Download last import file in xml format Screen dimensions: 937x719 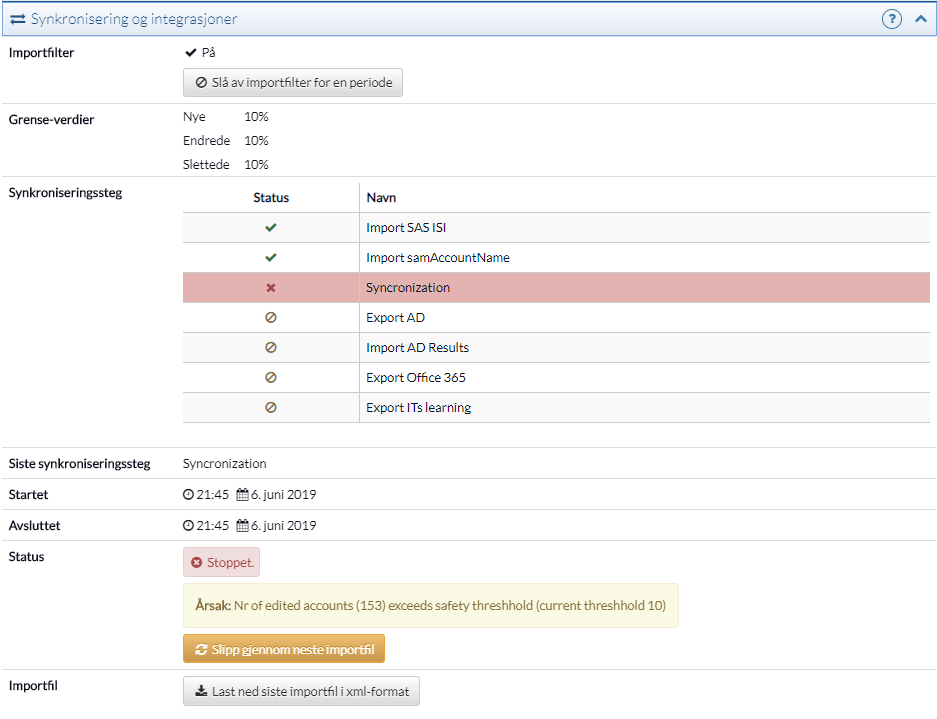click(x=301, y=691)
